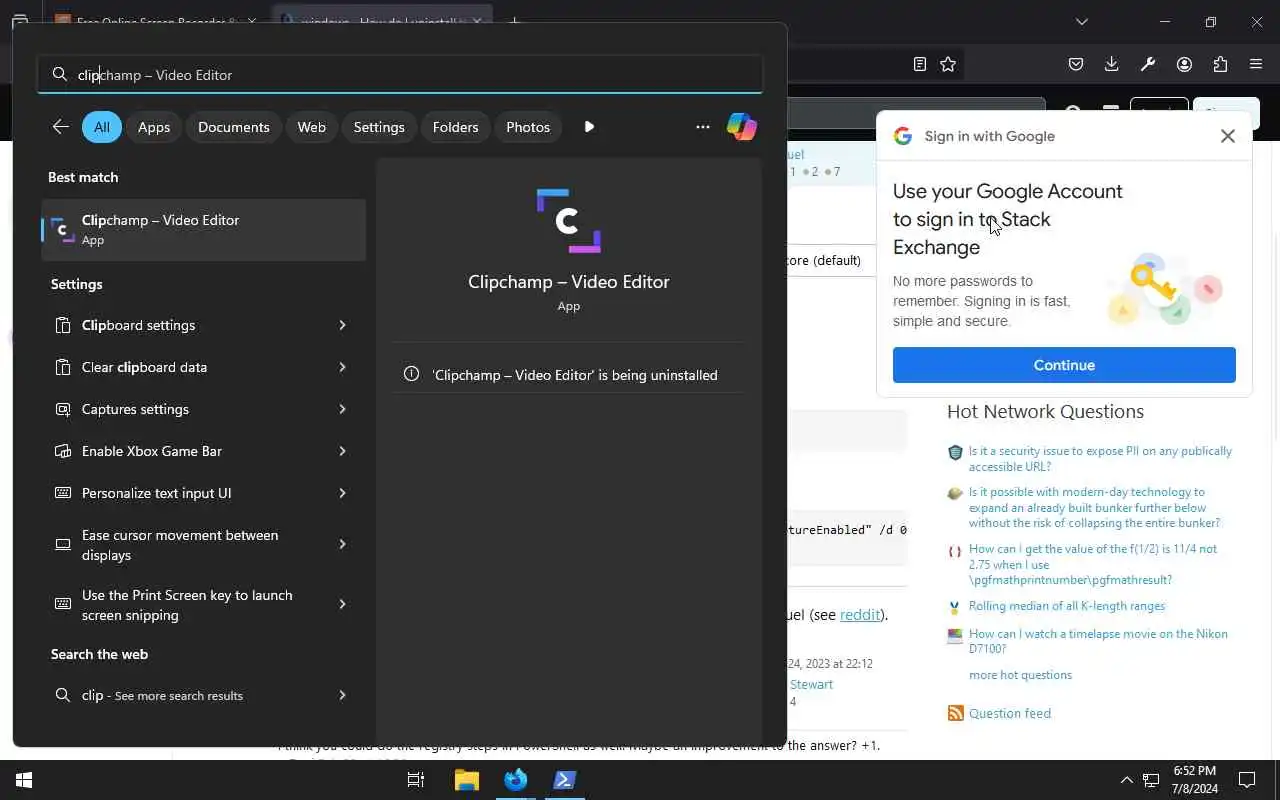Go back with the left arrow icon
Screen dimensions: 1280x800
coord(61,127)
